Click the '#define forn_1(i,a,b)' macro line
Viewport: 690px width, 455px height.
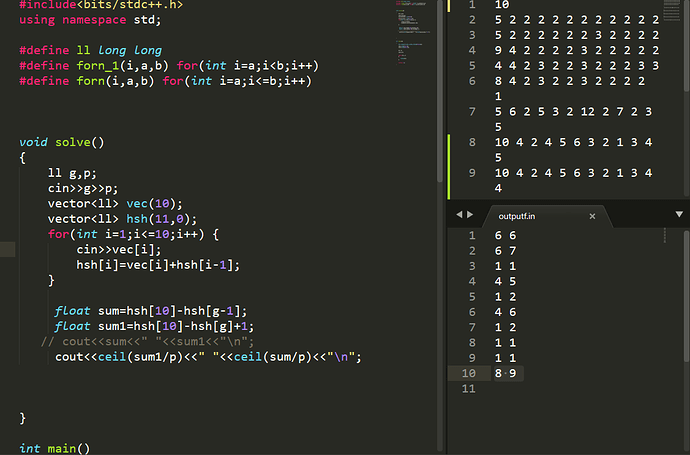tap(169, 66)
